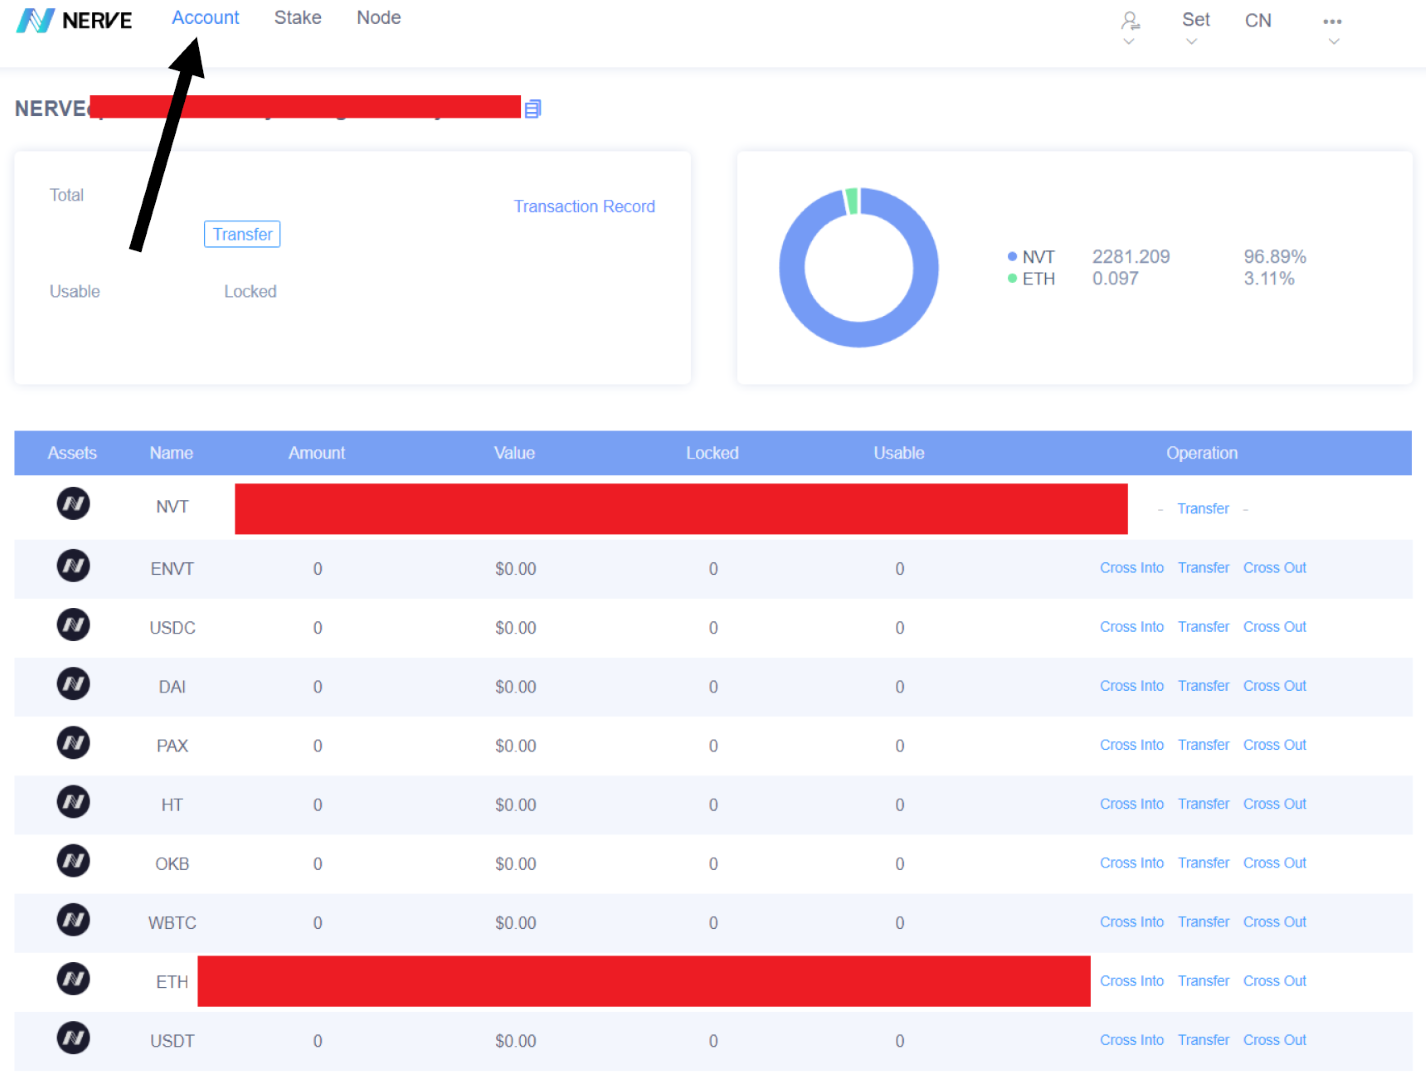Click the Value column header
Image resolution: width=1426 pixels, height=1080 pixels.
tap(514, 453)
